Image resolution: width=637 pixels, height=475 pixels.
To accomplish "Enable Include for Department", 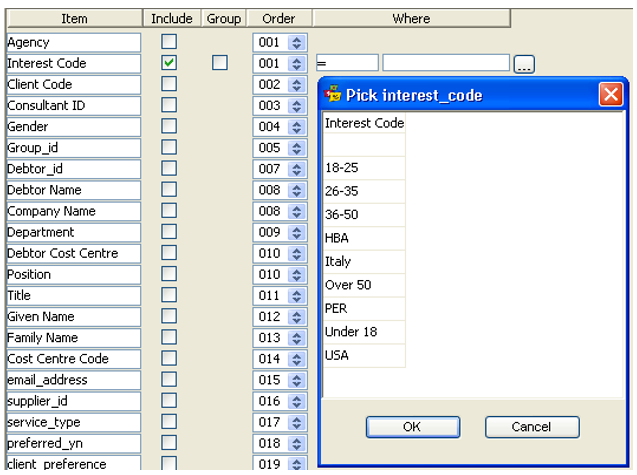I will (x=169, y=232).
